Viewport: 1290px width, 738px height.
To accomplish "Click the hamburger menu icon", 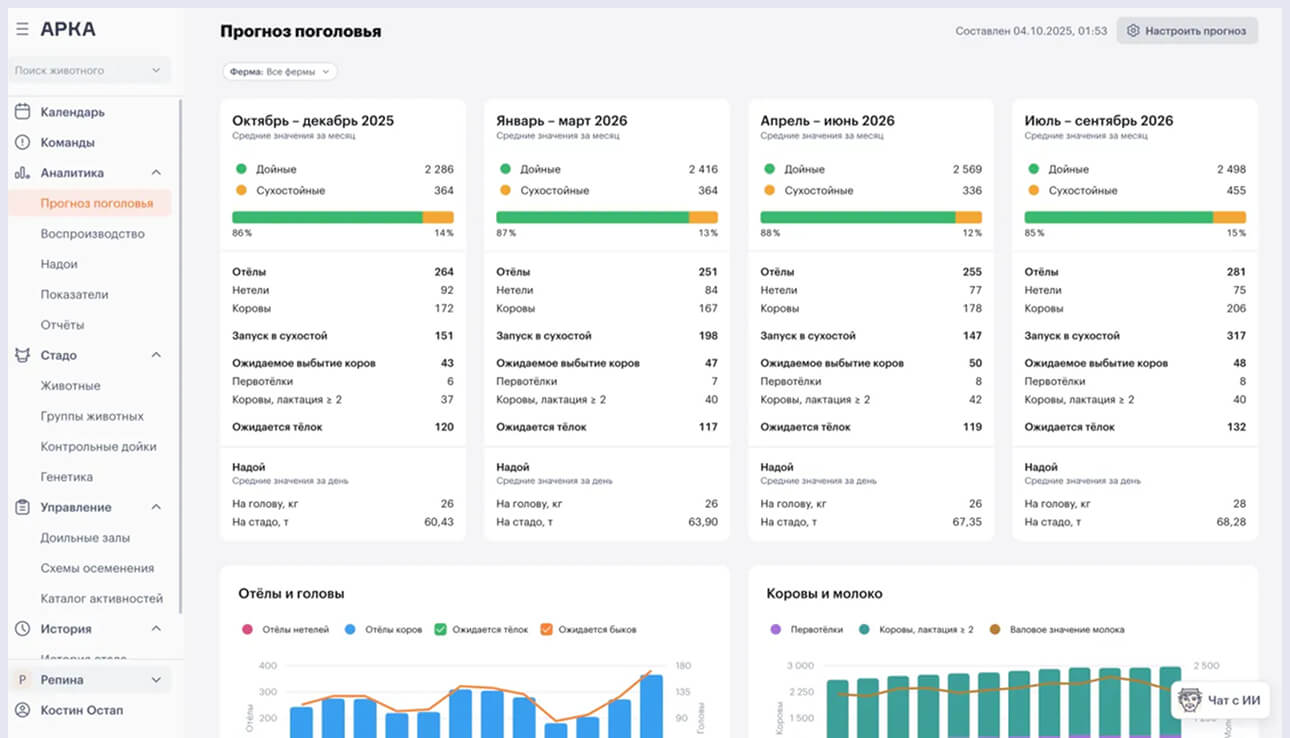I will pos(22,30).
